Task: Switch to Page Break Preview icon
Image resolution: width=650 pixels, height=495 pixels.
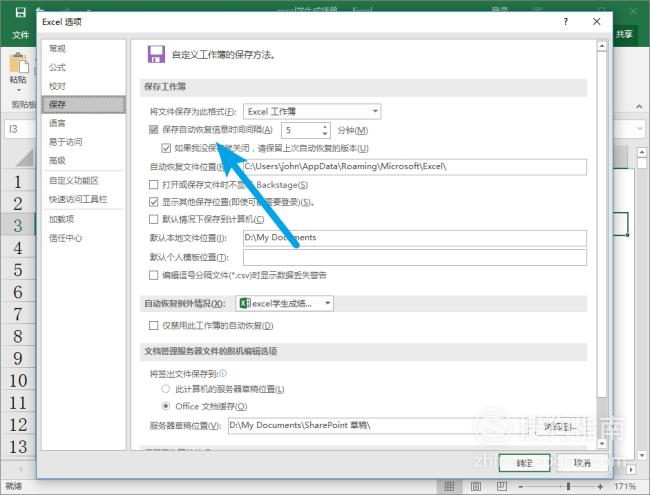Action: (502, 486)
